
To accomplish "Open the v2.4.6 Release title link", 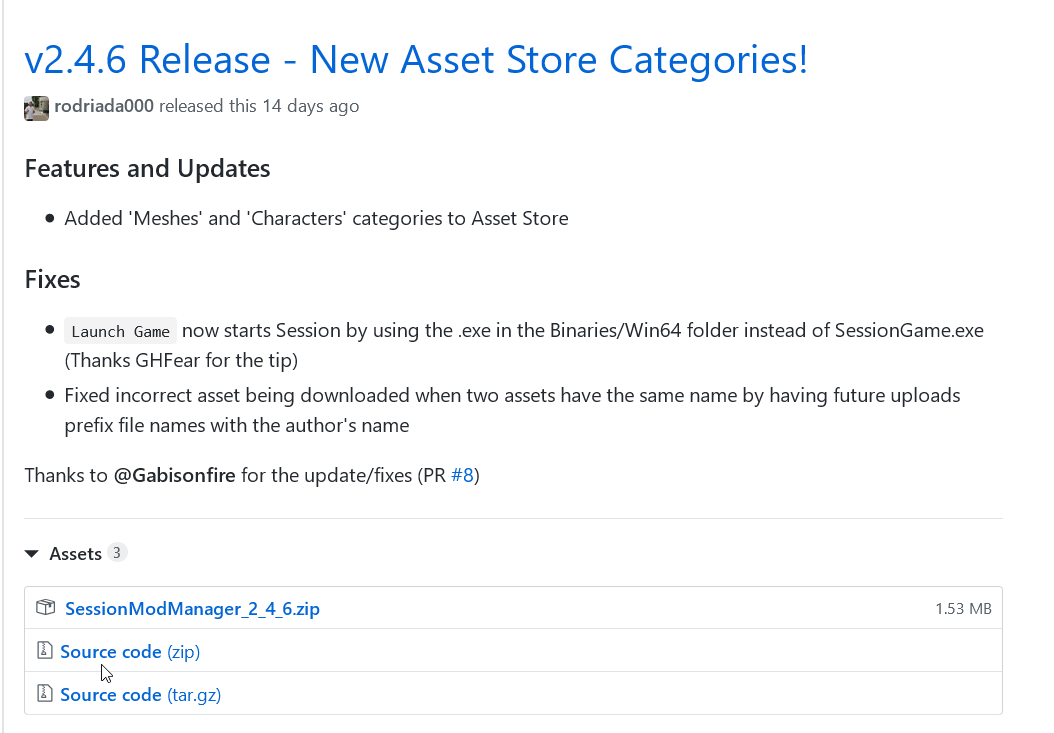I will [415, 60].
